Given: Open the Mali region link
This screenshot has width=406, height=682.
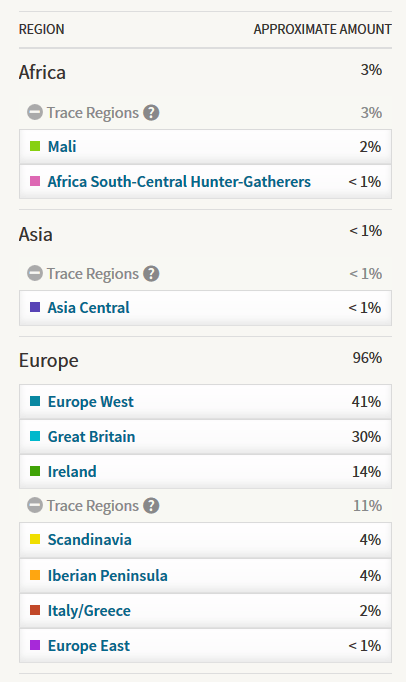Looking at the screenshot, I should 62,147.
